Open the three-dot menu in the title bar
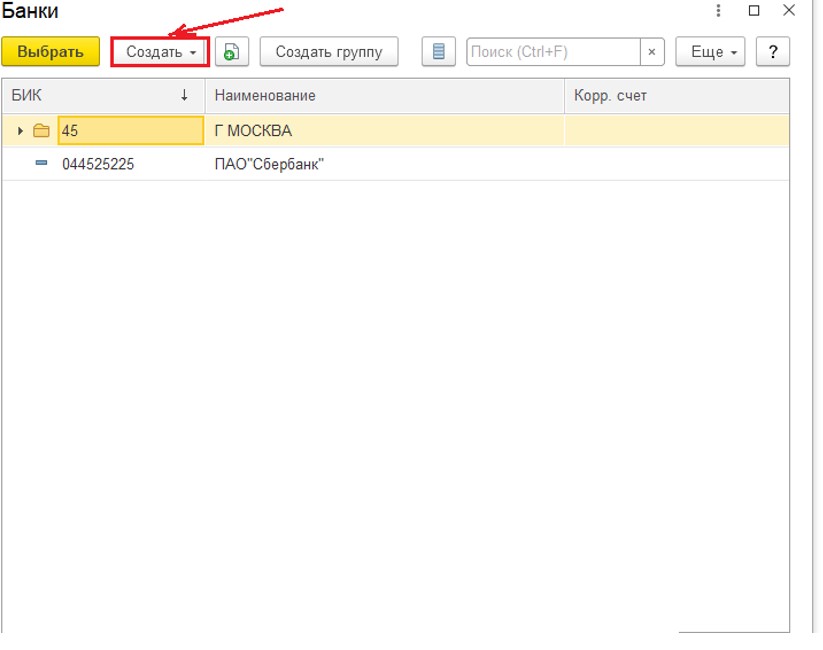 point(718,11)
